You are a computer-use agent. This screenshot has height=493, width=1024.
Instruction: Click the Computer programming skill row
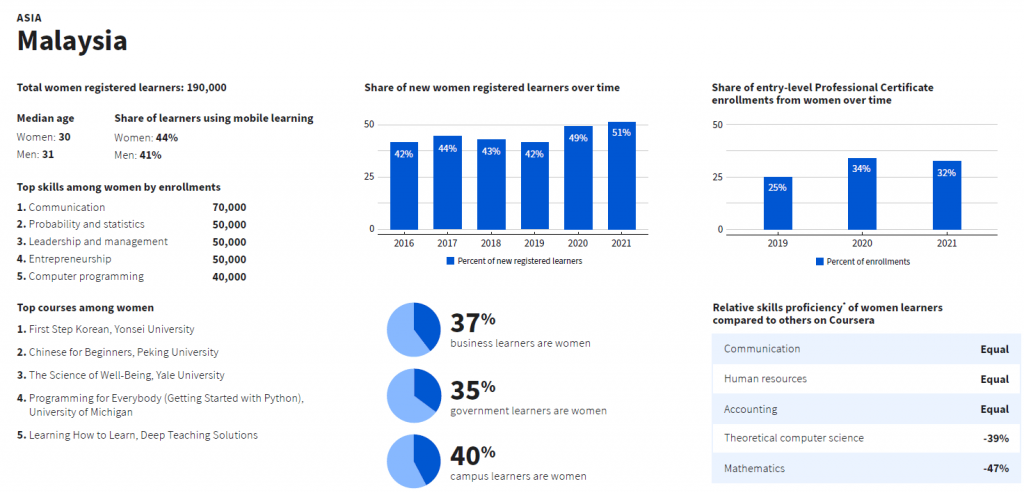click(132, 276)
